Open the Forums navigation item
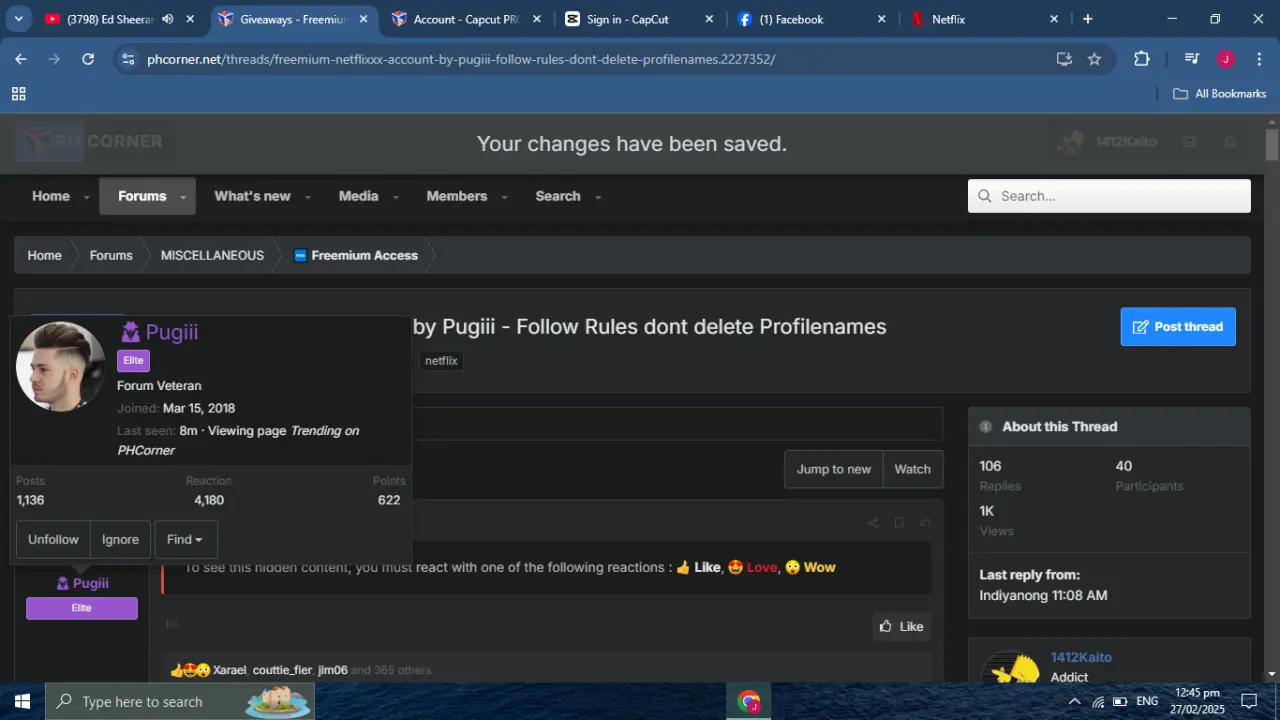 [142, 196]
